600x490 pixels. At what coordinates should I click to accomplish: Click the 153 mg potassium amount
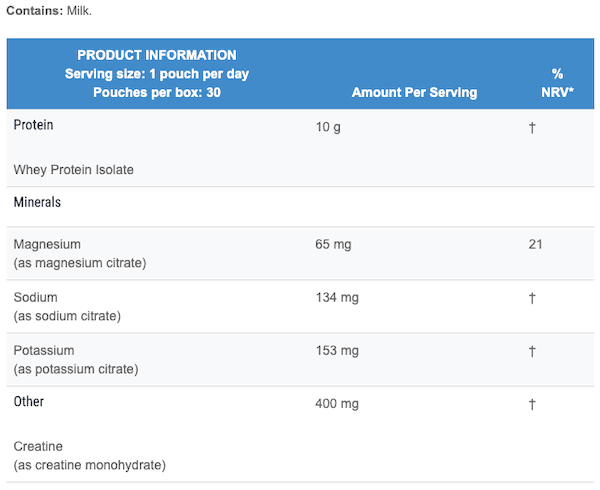click(x=337, y=351)
